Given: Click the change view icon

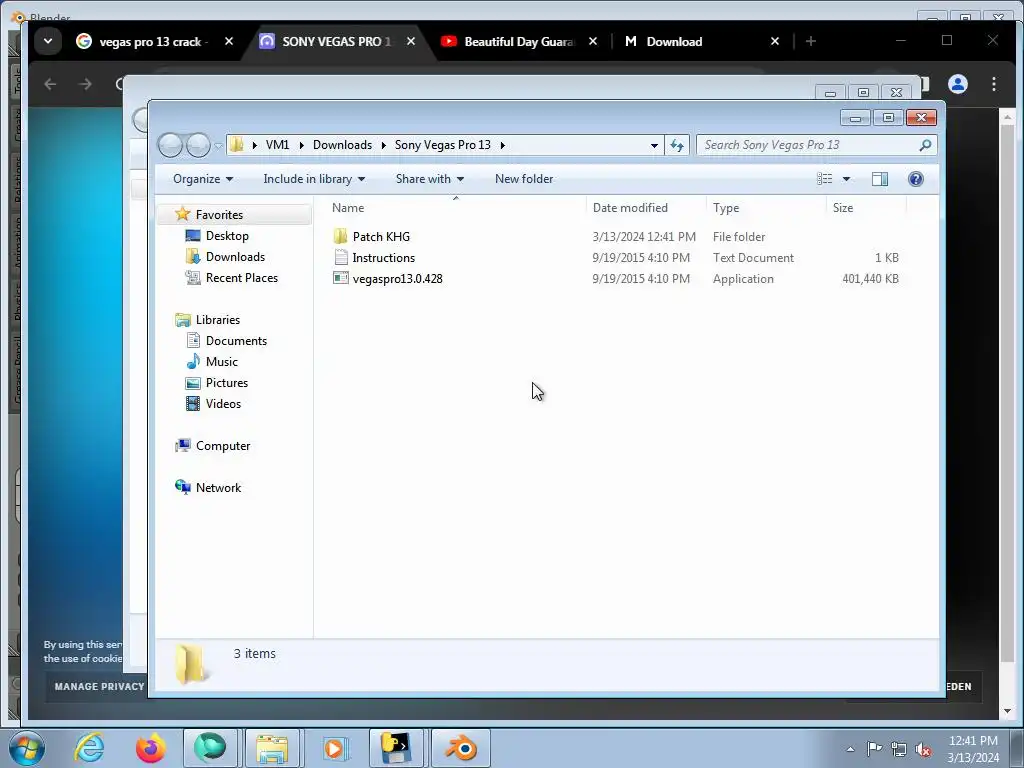Looking at the screenshot, I should [825, 179].
